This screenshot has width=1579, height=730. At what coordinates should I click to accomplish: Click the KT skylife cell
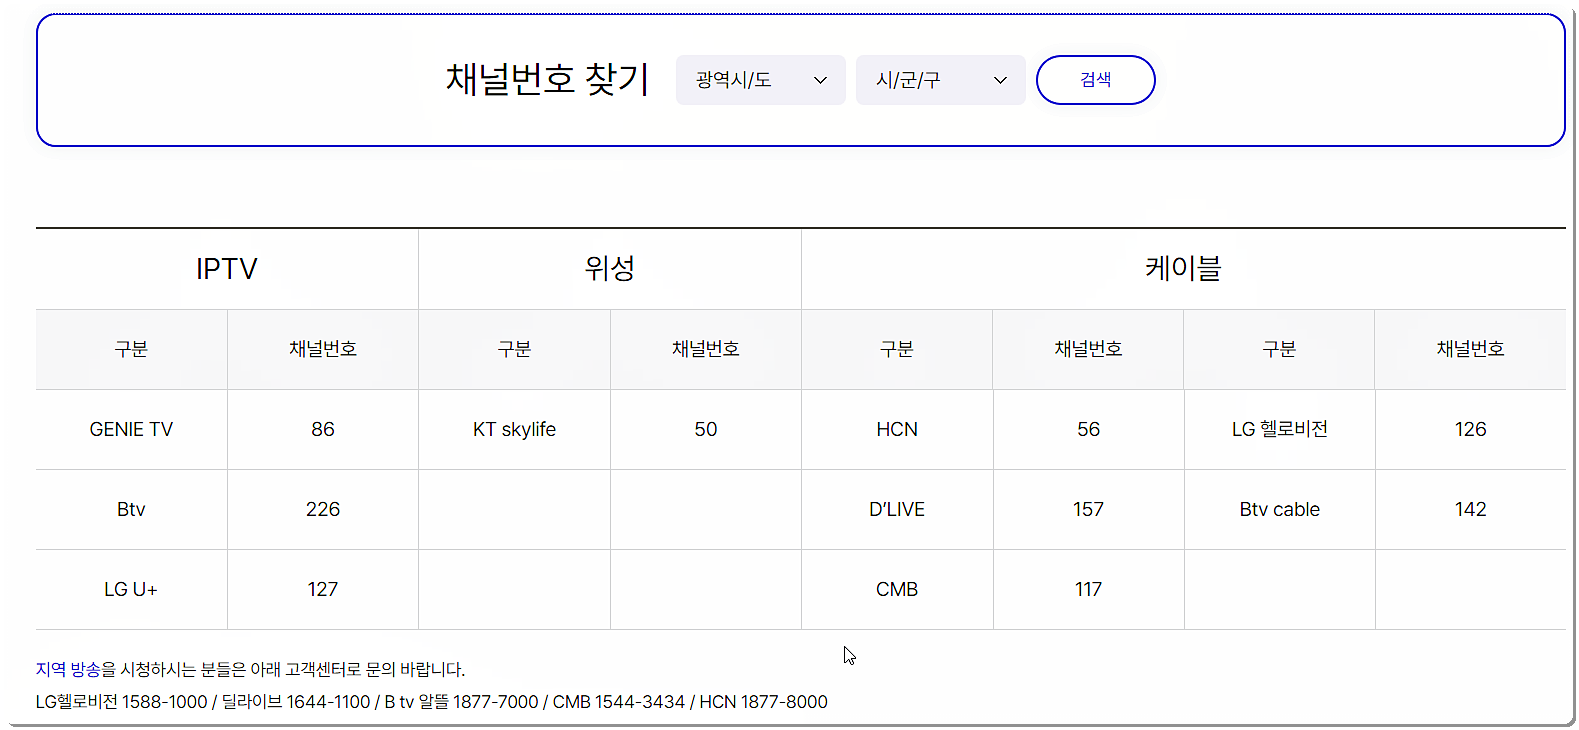[x=514, y=429]
